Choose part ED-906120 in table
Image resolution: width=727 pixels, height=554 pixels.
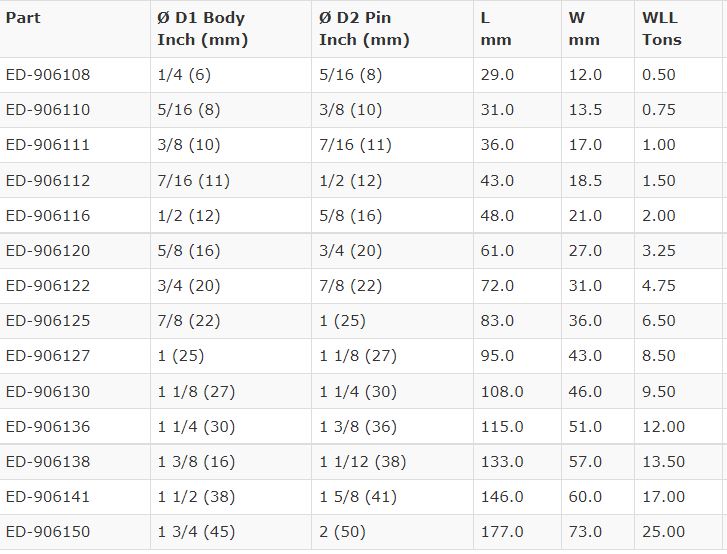48,251
